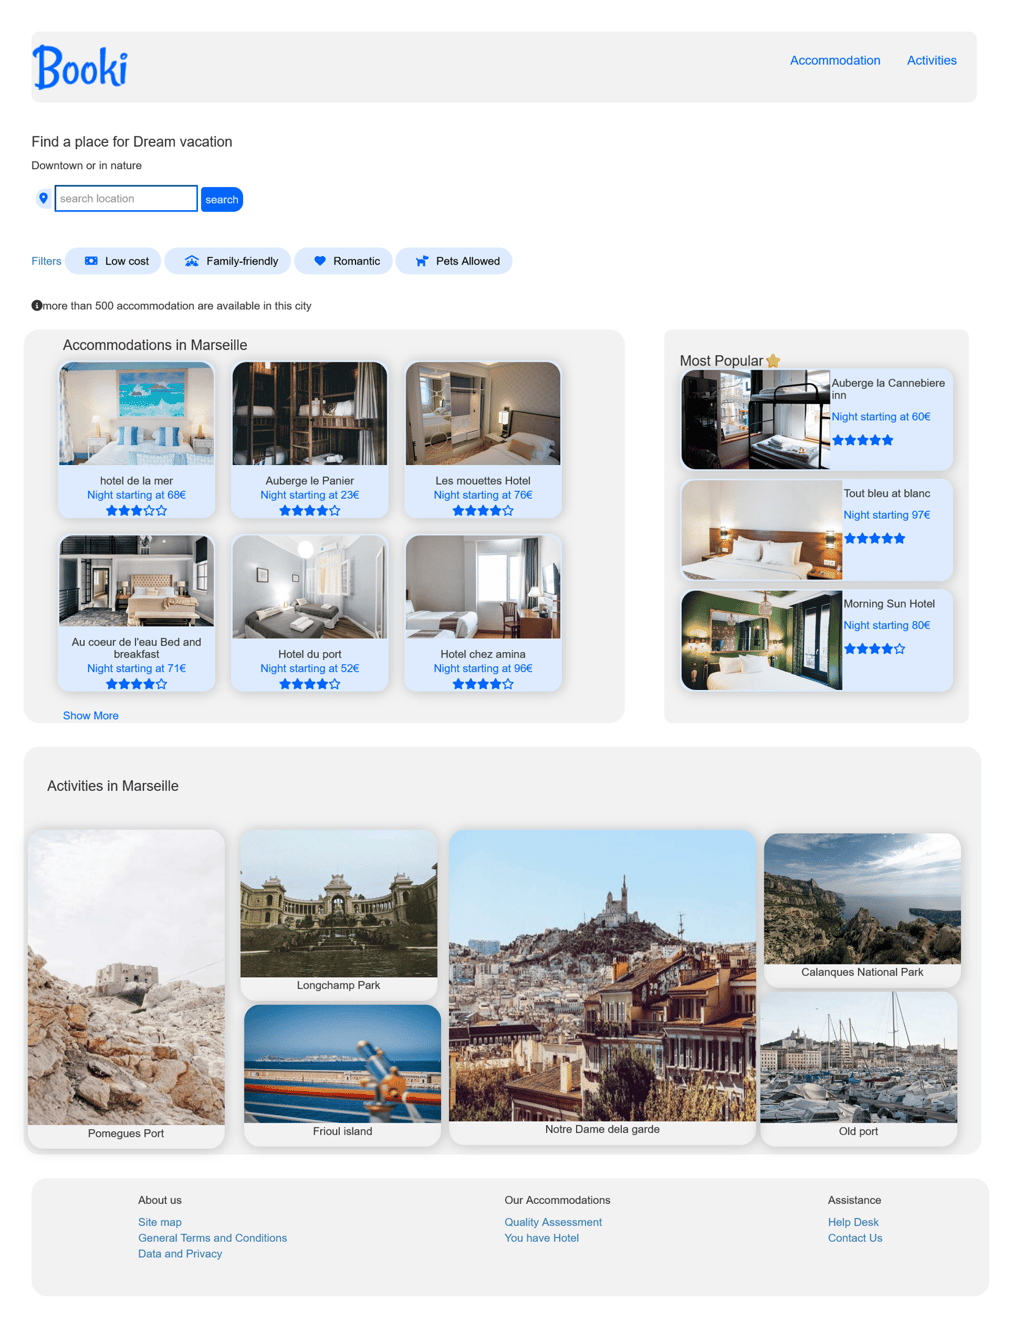Select the Longchamp Park activity image

tap(339, 904)
